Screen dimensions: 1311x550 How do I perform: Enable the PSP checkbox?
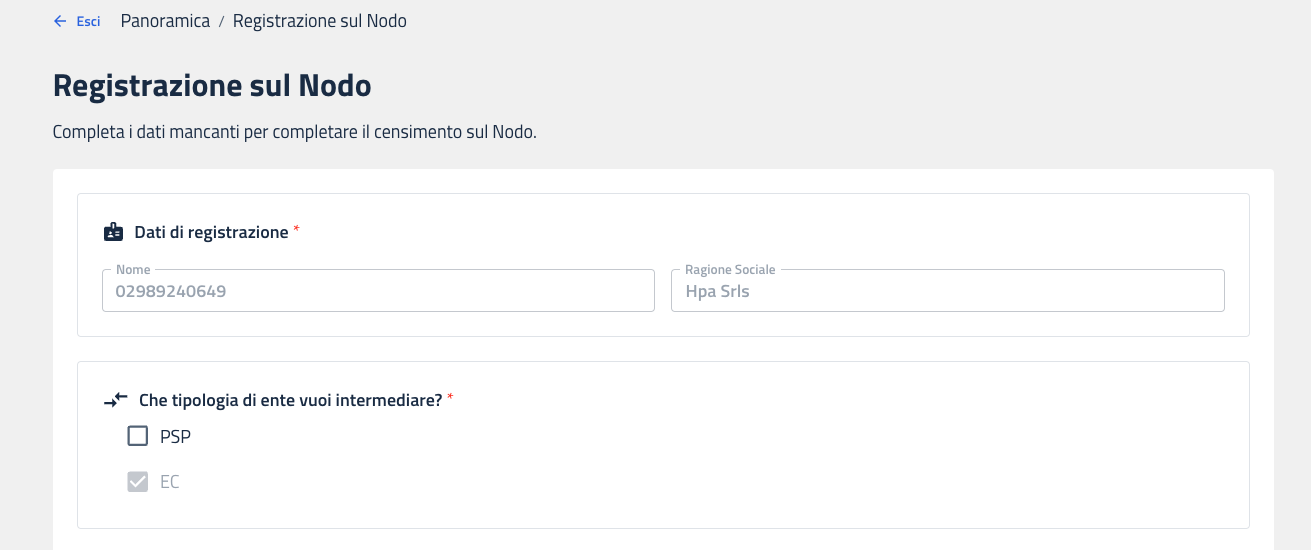[138, 436]
